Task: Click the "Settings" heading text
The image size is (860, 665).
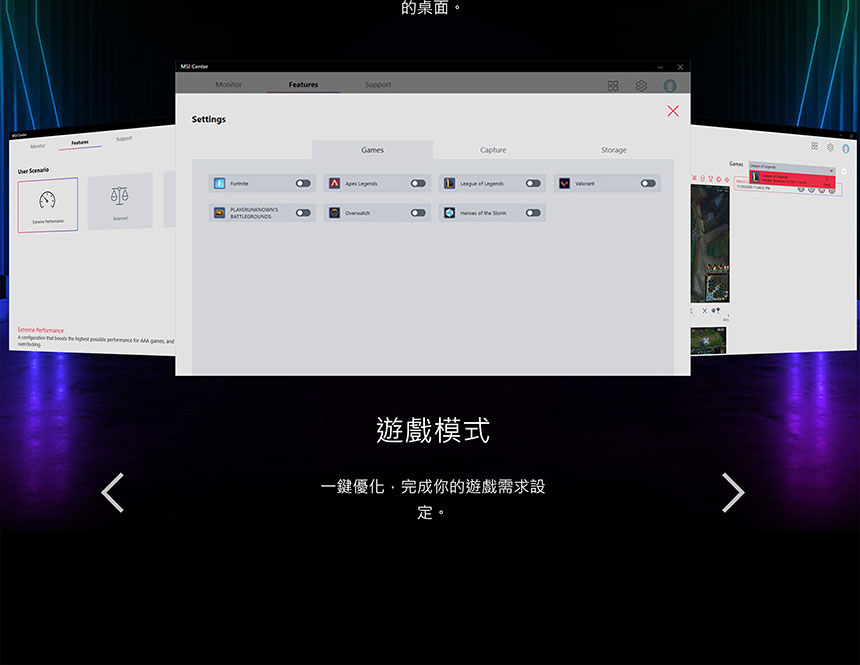Action: [208, 119]
